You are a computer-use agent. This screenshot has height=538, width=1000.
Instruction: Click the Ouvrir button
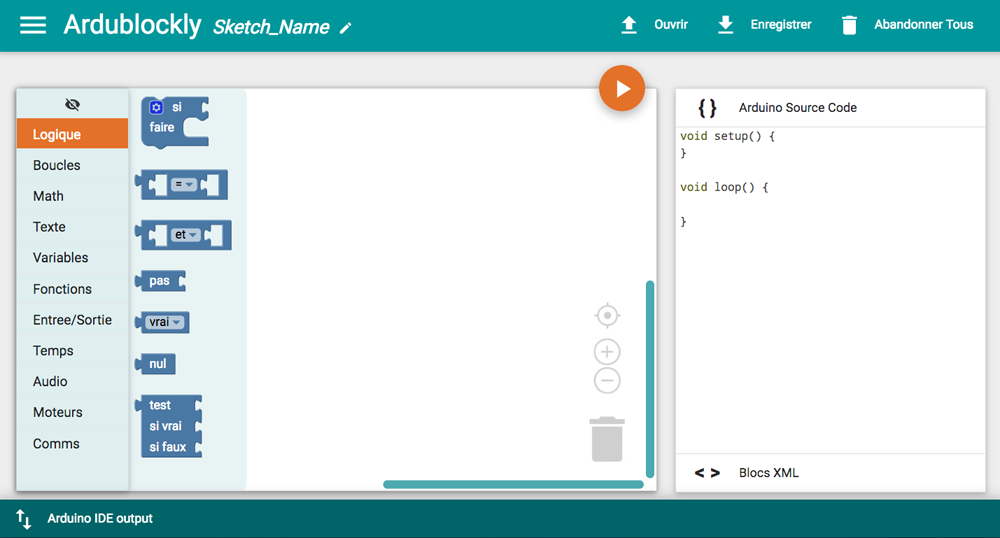[655, 25]
